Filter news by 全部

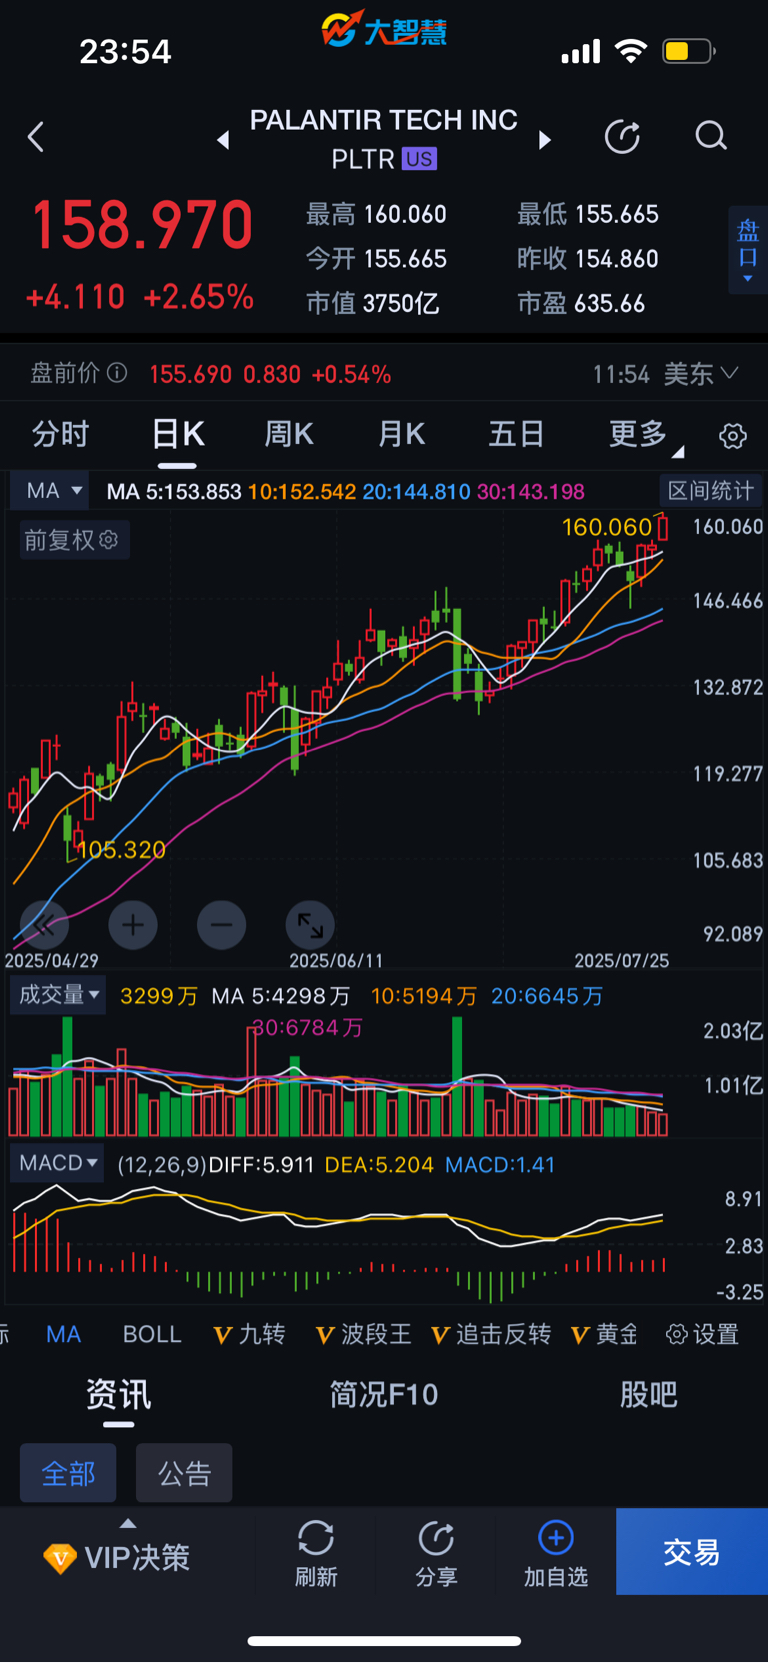coord(68,1473)
